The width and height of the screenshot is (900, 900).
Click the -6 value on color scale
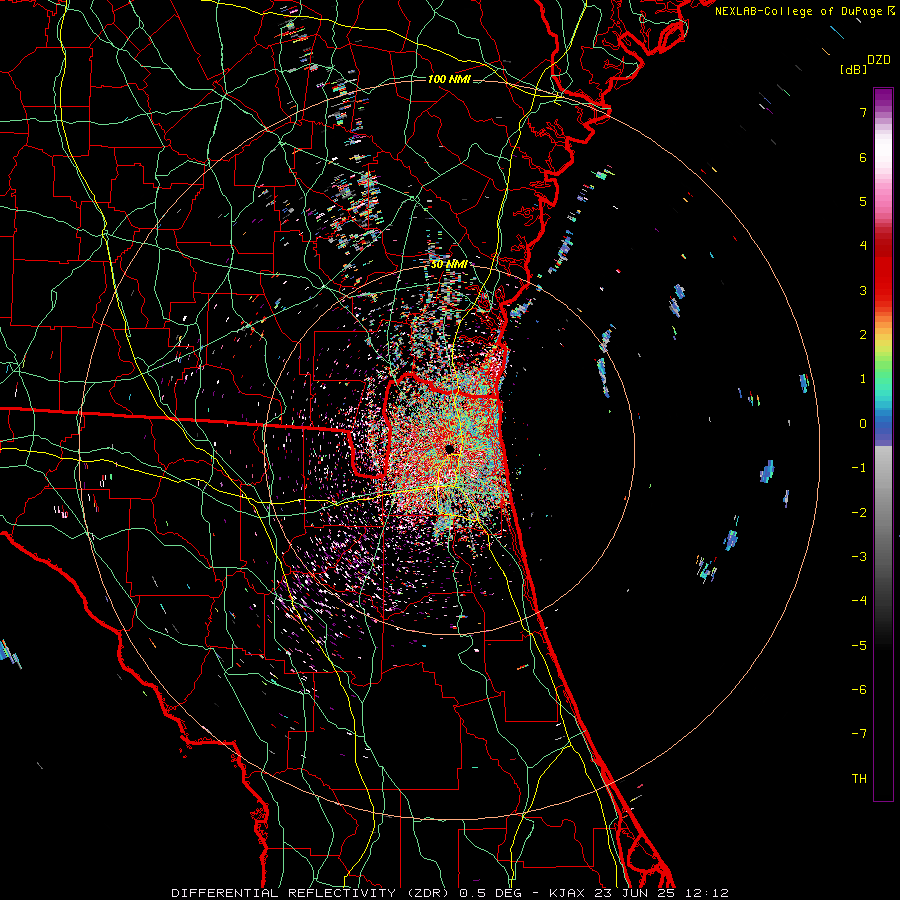(x=859, y=690)
